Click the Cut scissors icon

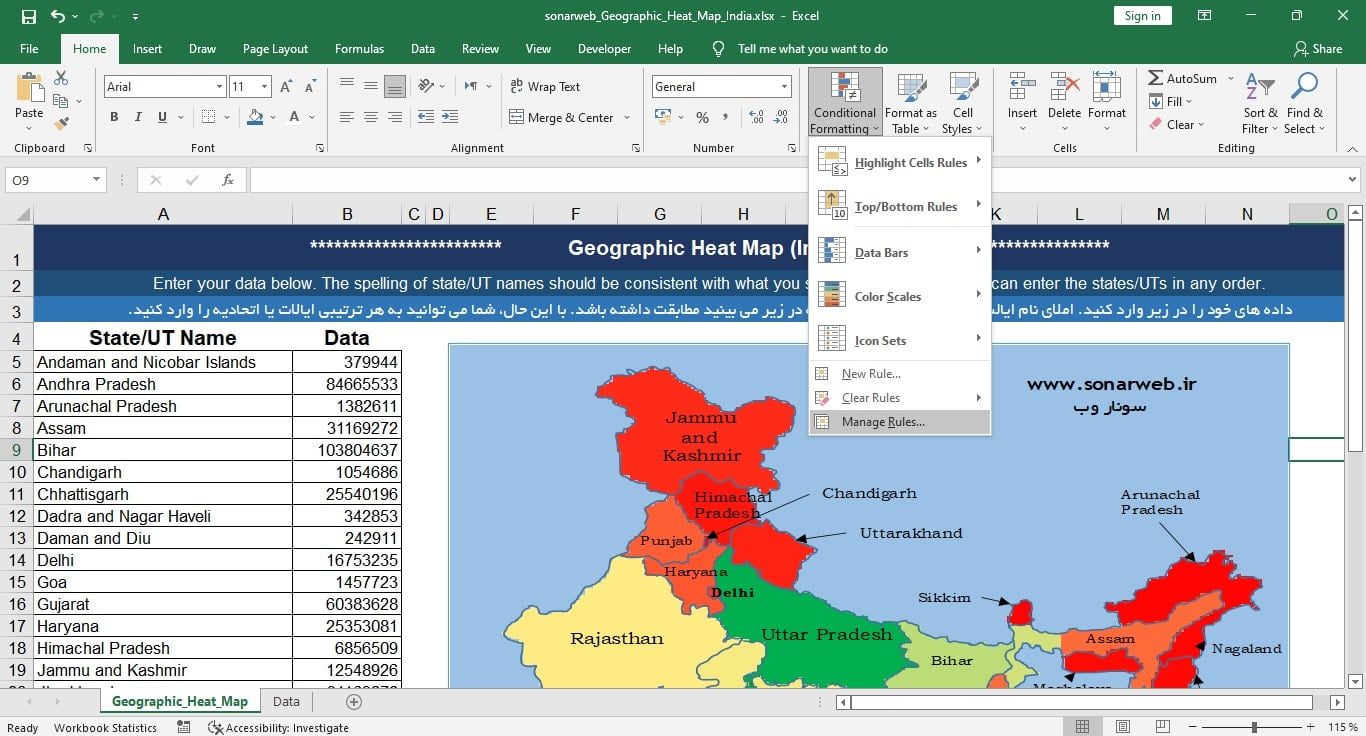pos(61,78)
